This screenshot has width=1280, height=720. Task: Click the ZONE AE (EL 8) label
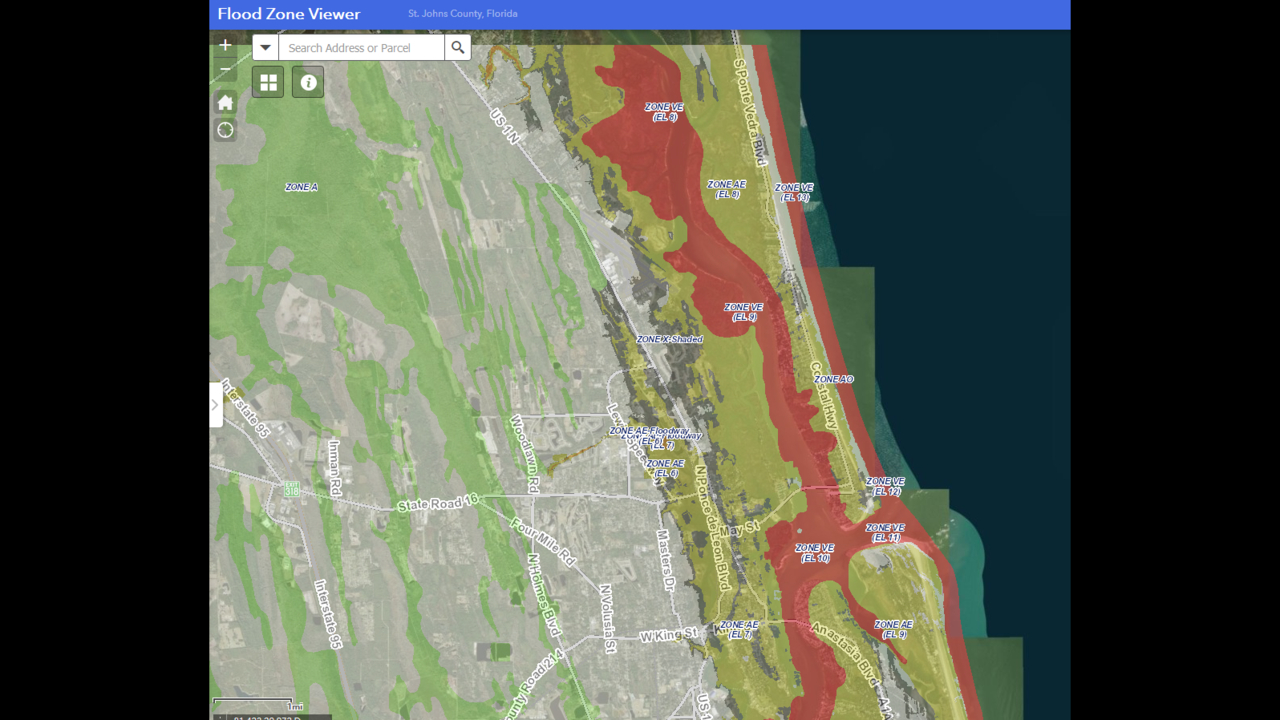727,189
